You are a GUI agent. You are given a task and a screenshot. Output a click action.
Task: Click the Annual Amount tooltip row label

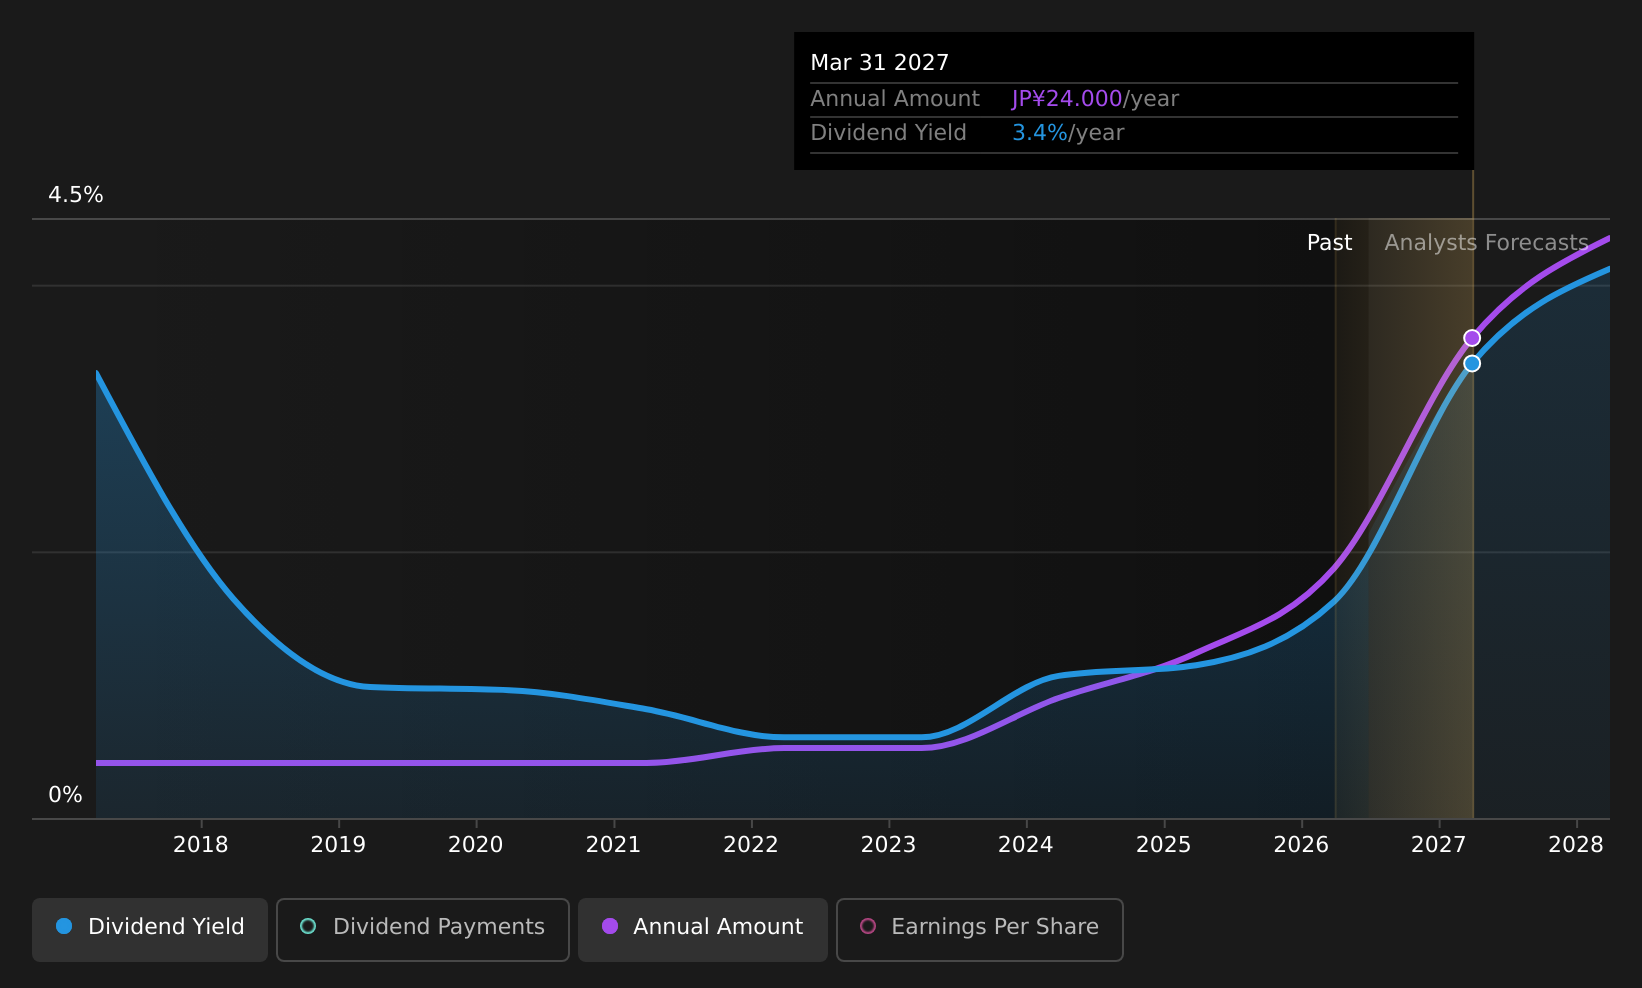pos(895,99)
